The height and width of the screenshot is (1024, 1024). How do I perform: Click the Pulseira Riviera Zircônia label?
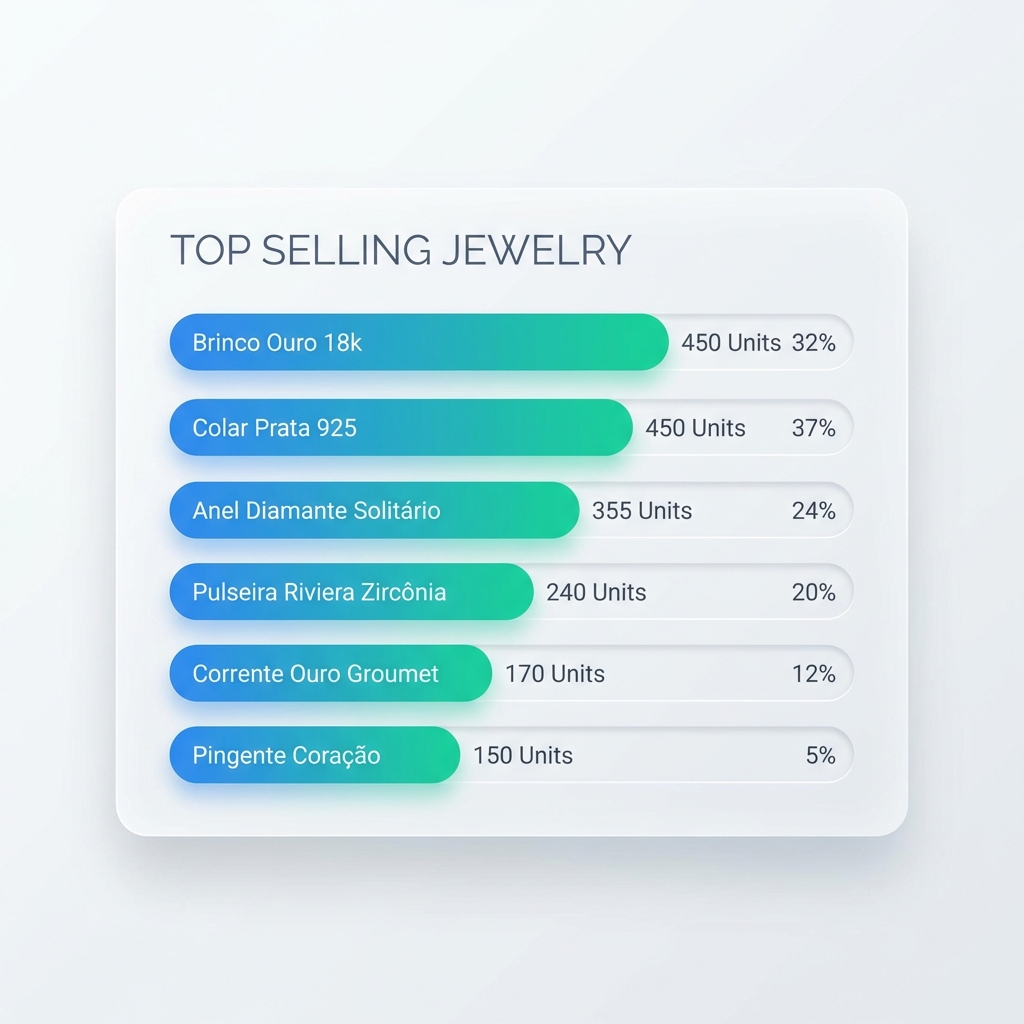(x=319, y=592)
